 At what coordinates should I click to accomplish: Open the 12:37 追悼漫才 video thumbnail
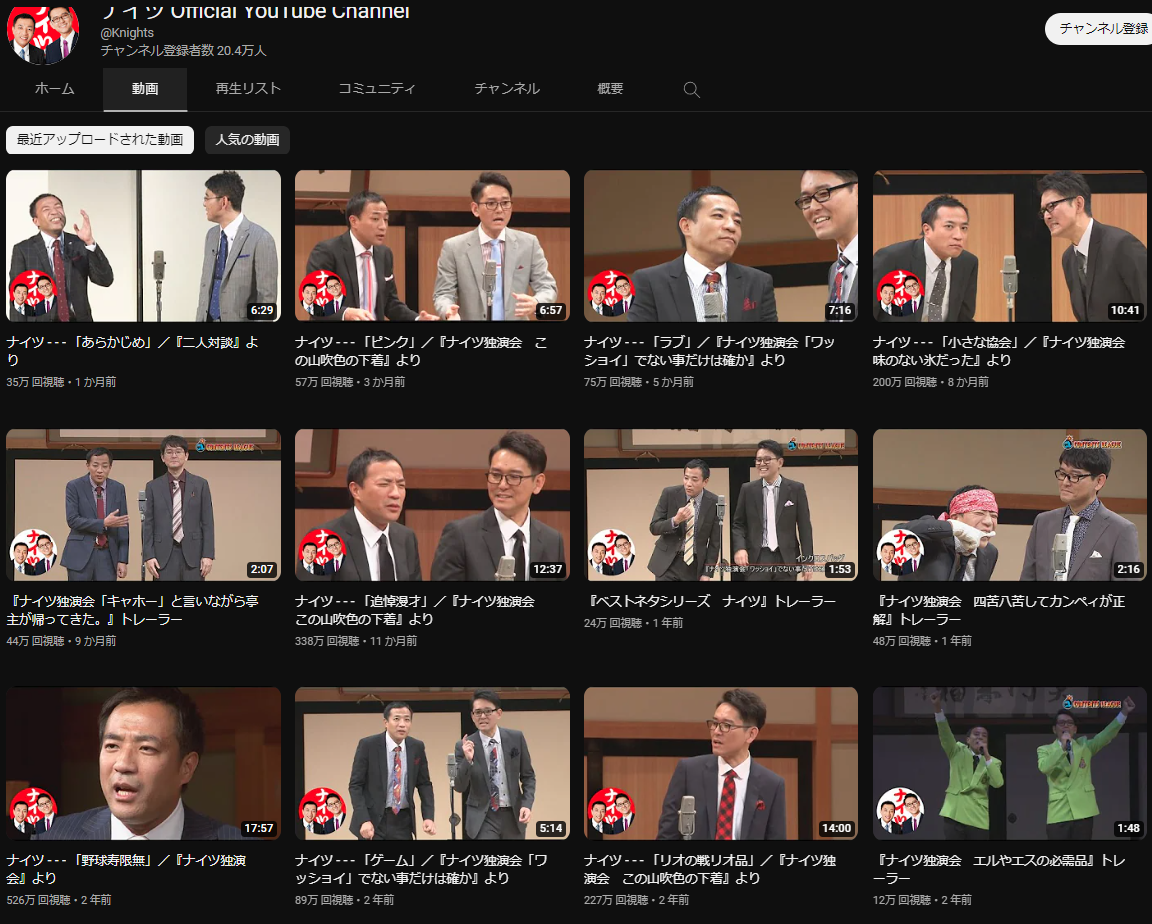[432, 505]
